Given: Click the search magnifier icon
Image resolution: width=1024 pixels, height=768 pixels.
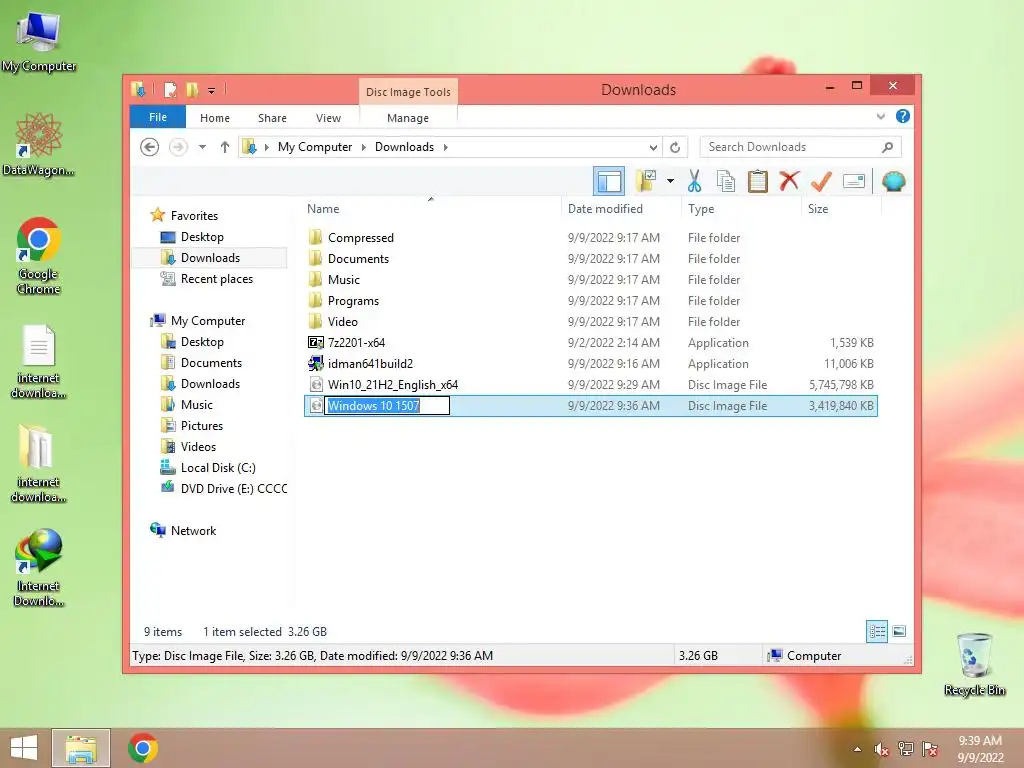Looking at the screenshot, I should click(x=887, y=147).
